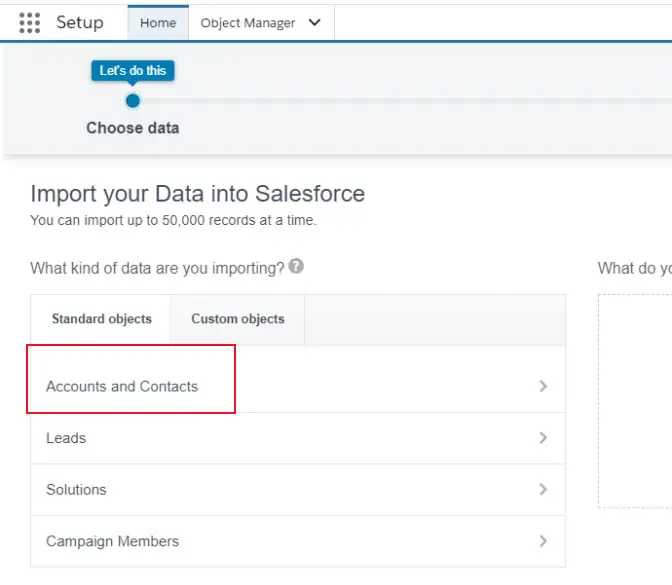Expand the Campaign Members chevron
This screenshot has width=672, height=585.
point(543,541)
